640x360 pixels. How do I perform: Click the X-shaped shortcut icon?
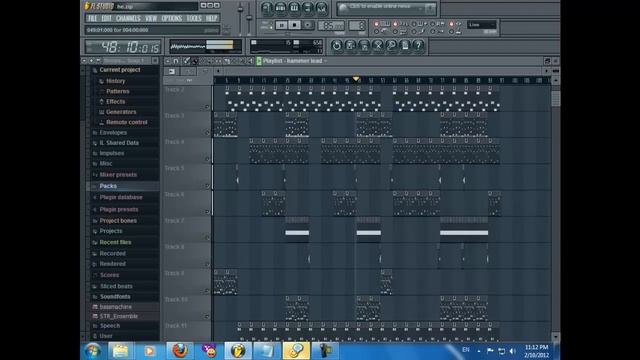coord(378,45)
